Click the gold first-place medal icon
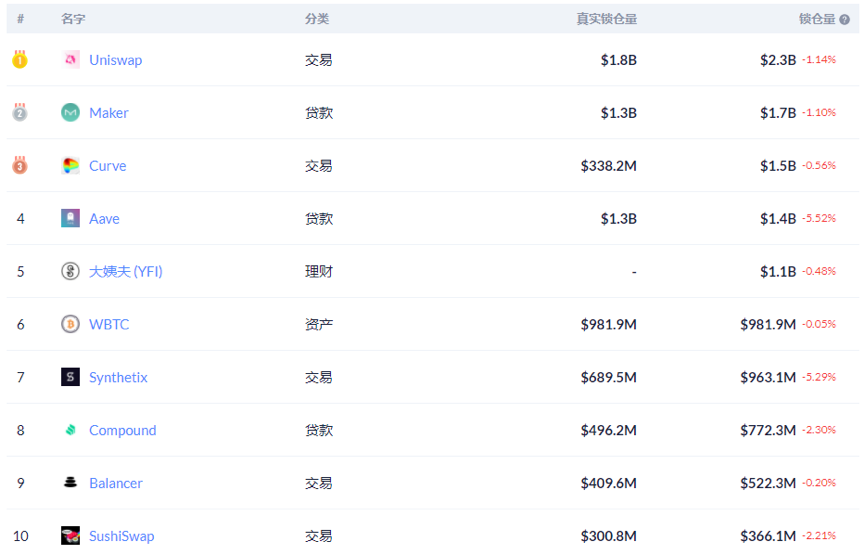 pyautogui.click(x=20, y=60)
